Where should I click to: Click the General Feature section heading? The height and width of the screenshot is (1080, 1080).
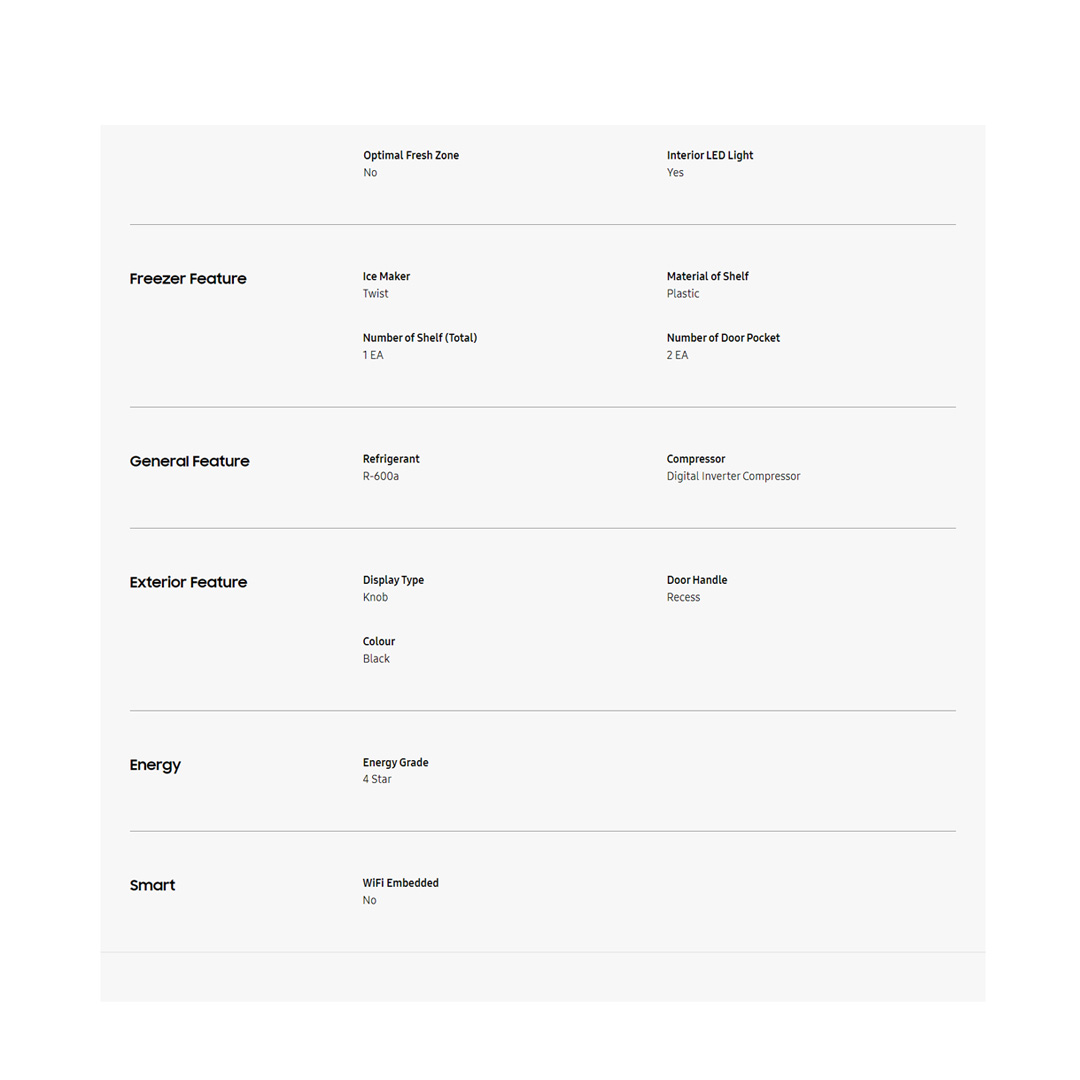(189, 461)
